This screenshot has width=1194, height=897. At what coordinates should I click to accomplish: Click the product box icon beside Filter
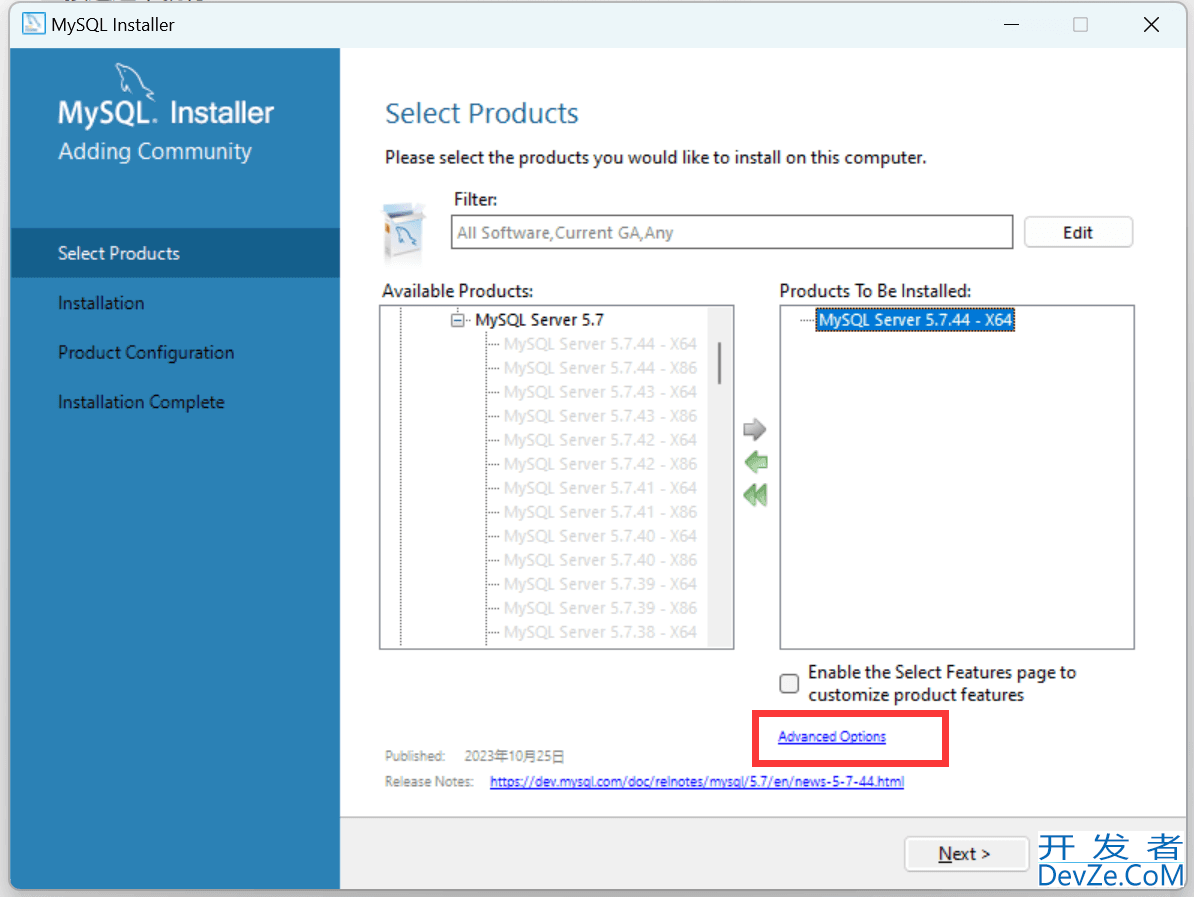point(403,231)
